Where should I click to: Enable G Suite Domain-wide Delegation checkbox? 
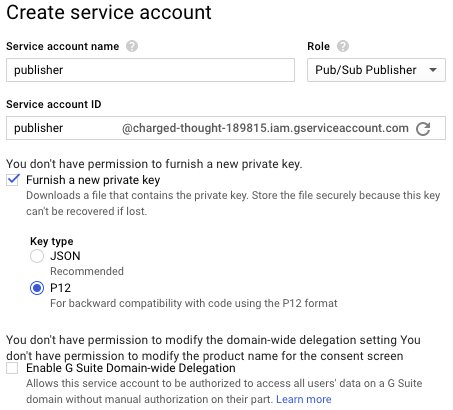coord(12,368)
